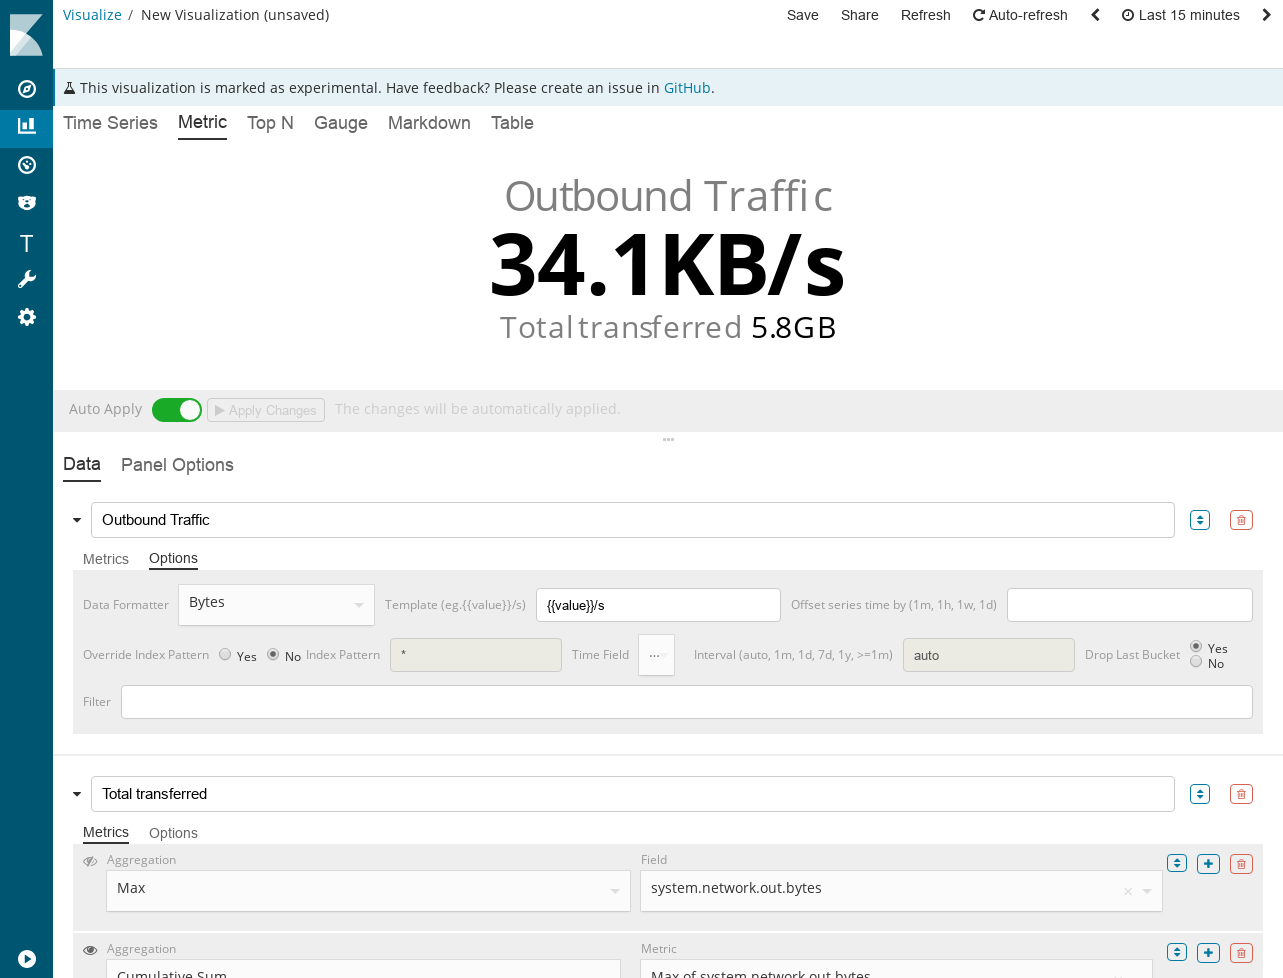This screenshot has width=1283, height=978.
Task: Click the previous time range arrow
Action: pos(1095,15)
